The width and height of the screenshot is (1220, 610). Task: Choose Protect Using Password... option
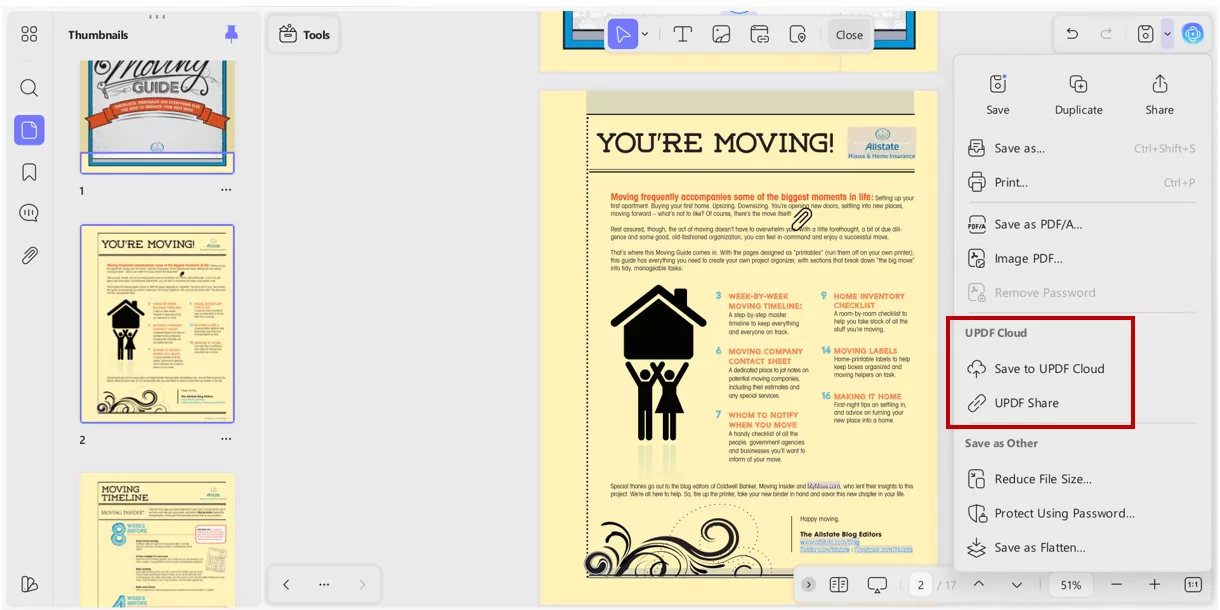pos(1082,513)
